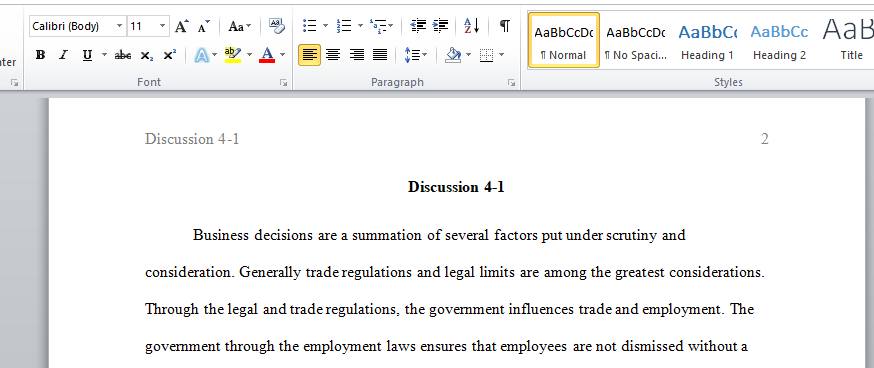Click the header text Discussion 4-1

192,139
